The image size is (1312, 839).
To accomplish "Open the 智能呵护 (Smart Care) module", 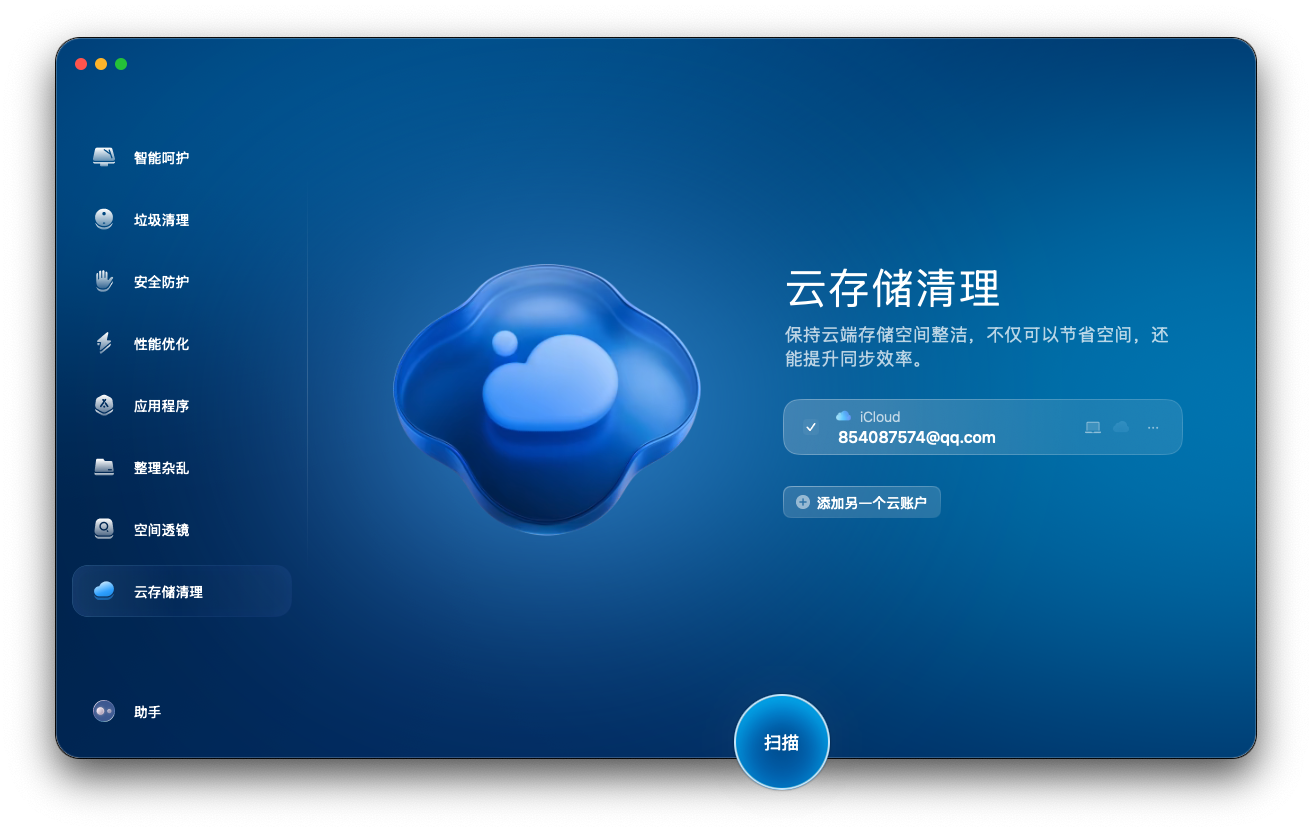I will pos(160,158).
